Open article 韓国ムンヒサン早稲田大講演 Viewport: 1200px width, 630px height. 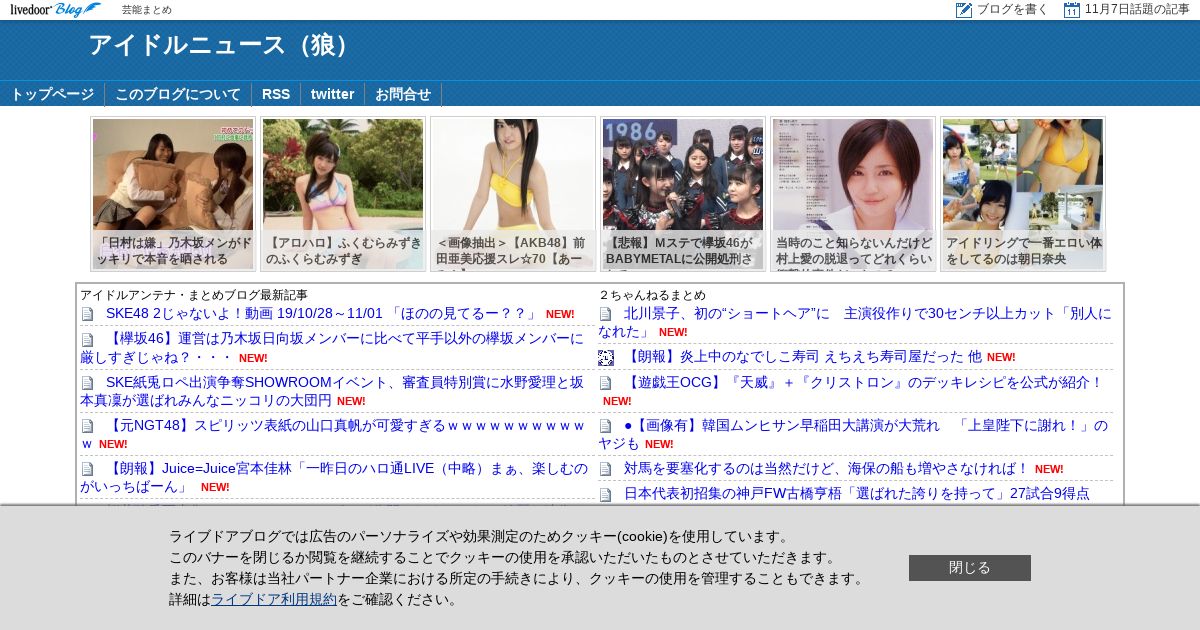point(853,434)
